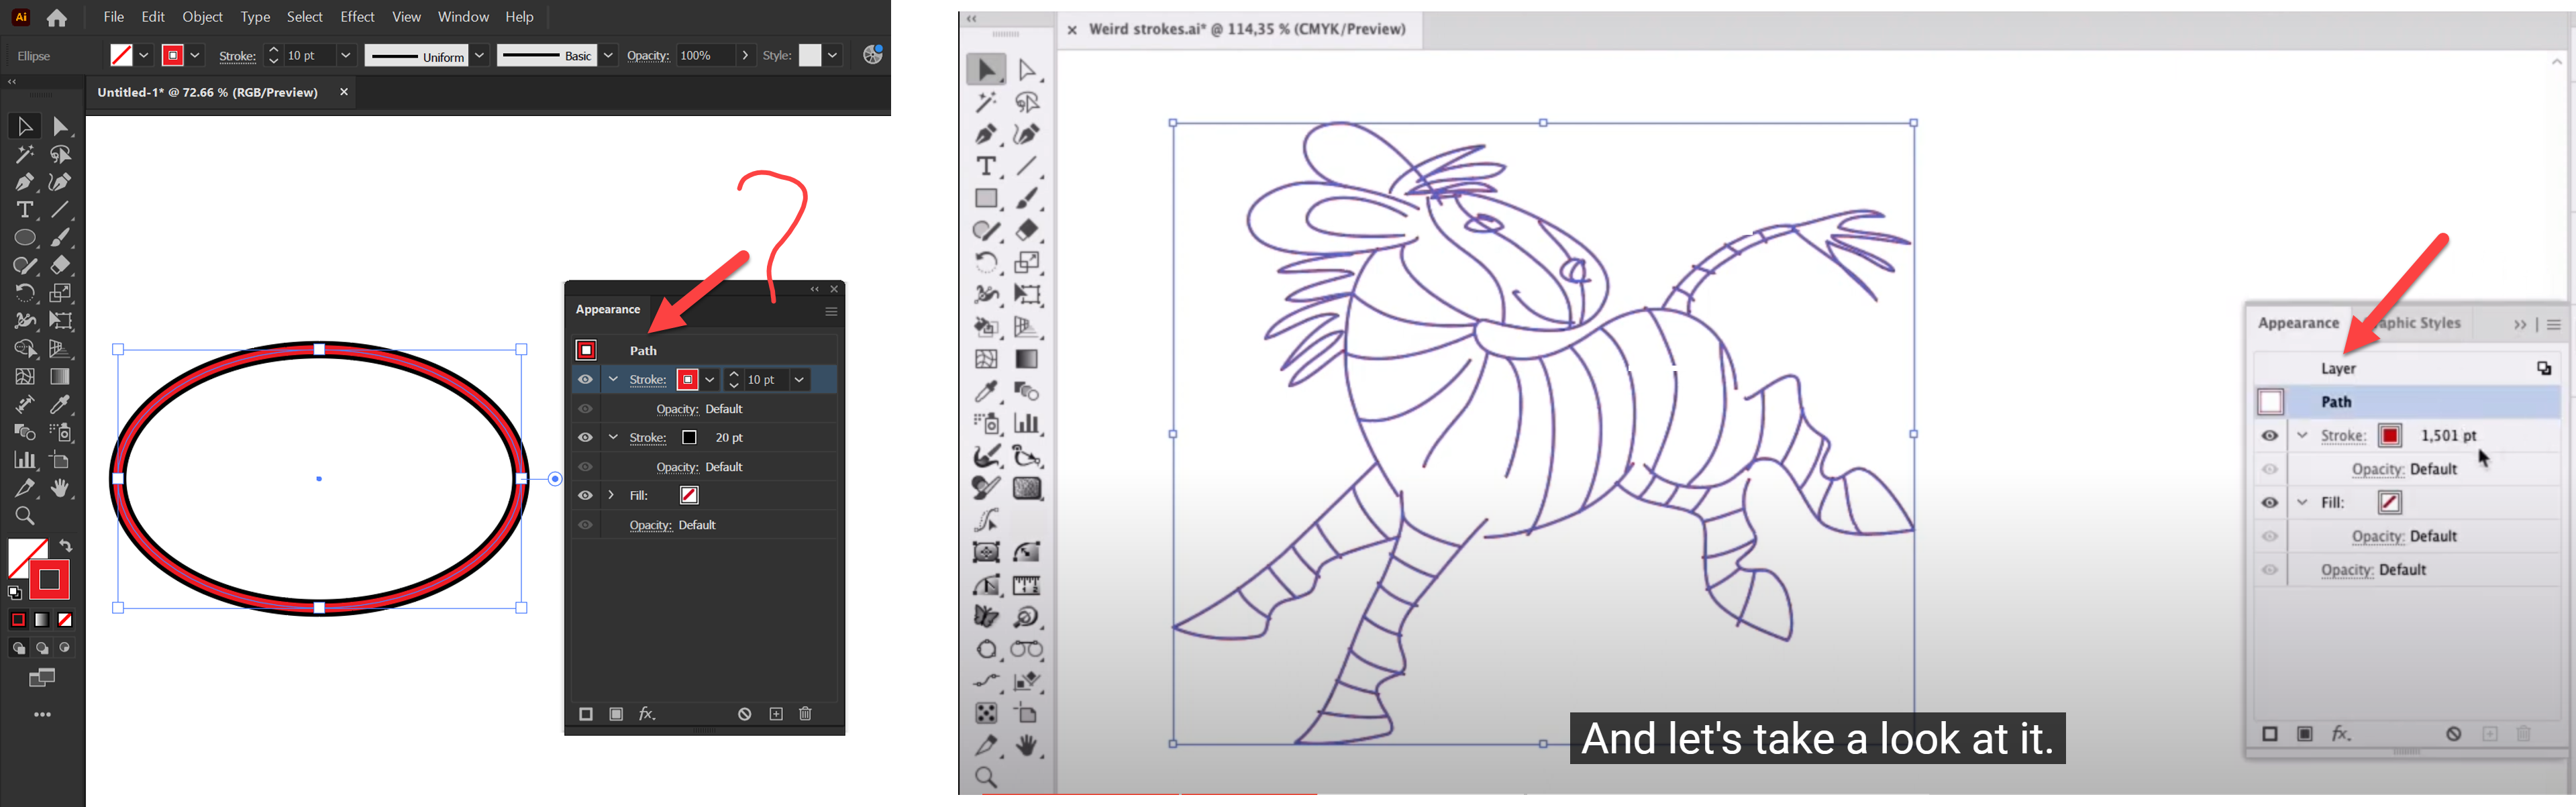Viewport: 2576px width, 807px height.
Task: Delete the selected appearance item via trash button
Action: click(x=806, y=713)
